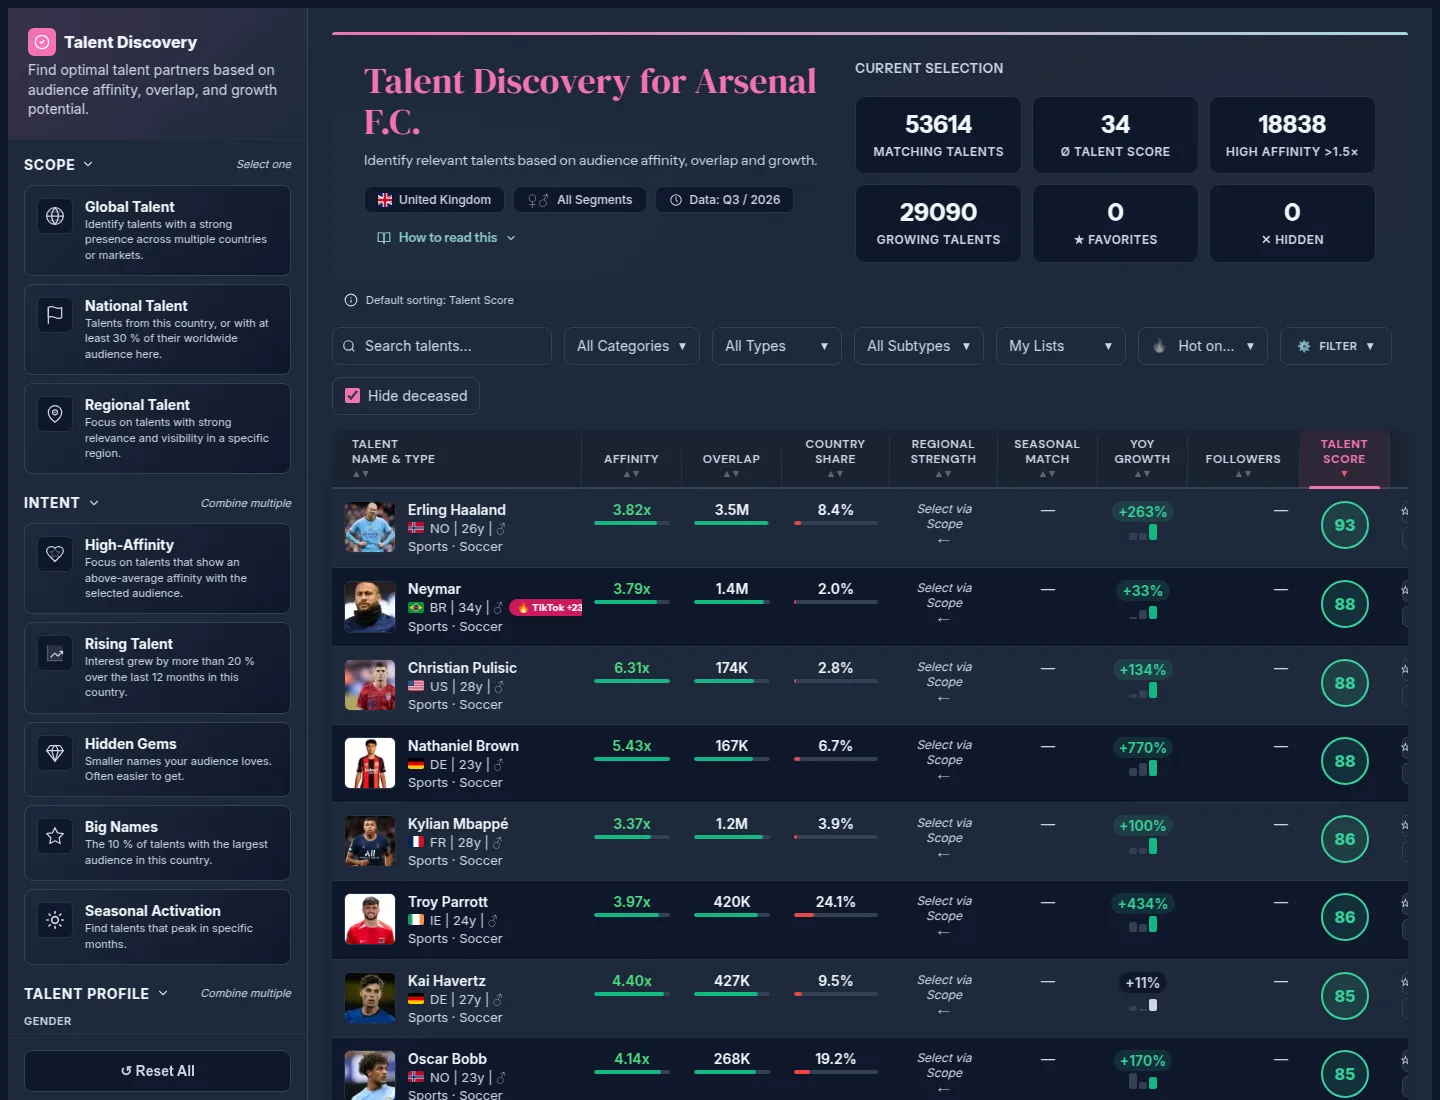Sort by the TALENT SCORE column header
The image size is (1440, 1100).
tap(1344, 458)
